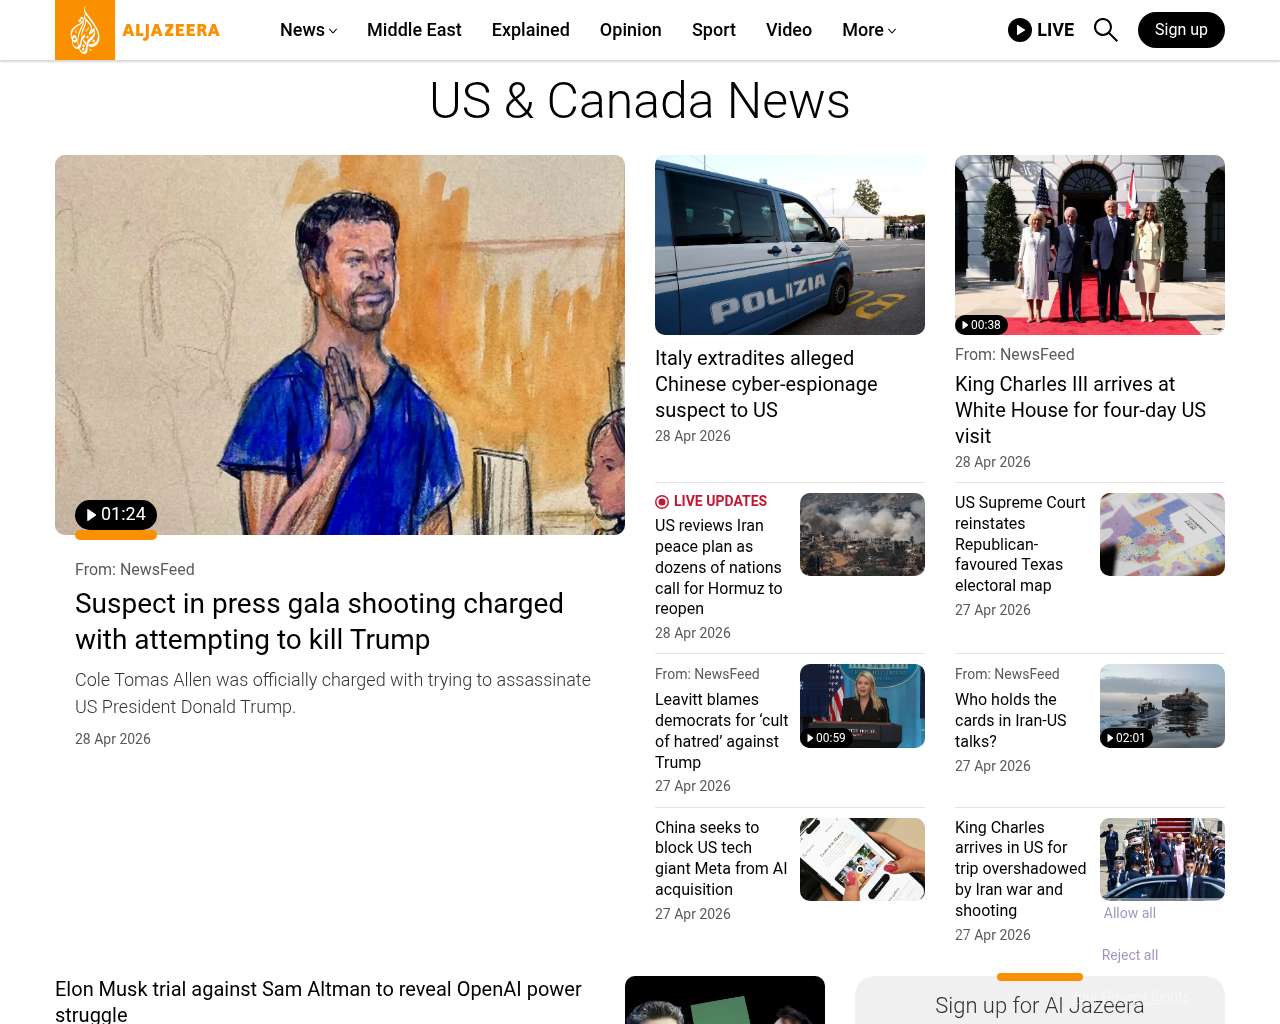Open Italy extradites cyber-espionage suspect article
1280x1024 pixels.
(x=765, y=384)
